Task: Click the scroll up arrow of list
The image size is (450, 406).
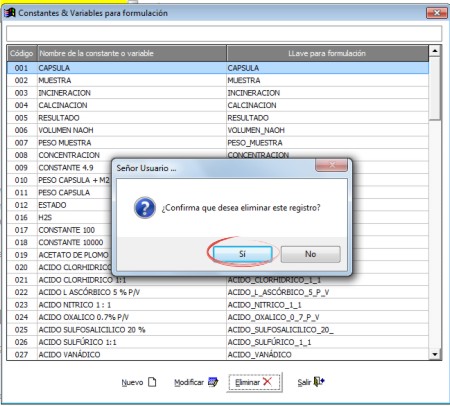Action: coord(435,51)
